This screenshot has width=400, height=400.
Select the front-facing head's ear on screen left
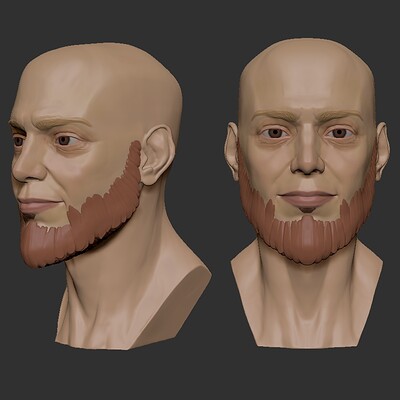coord(232,151)
